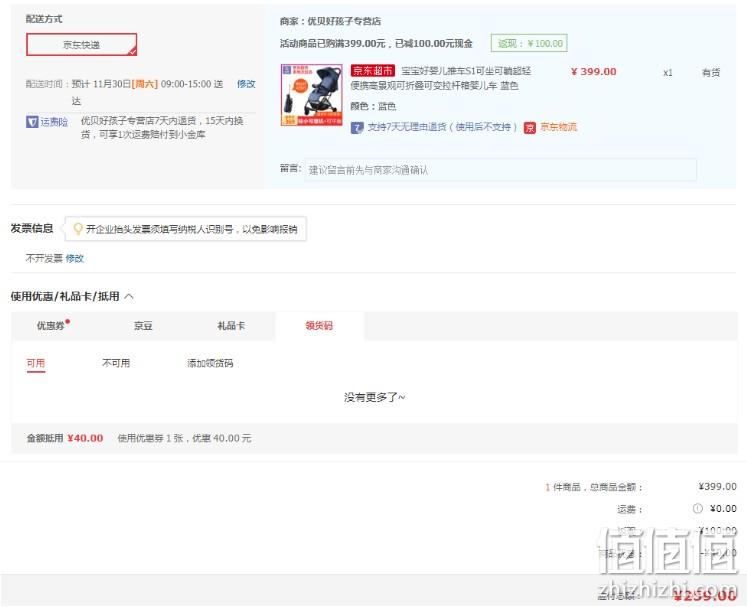Click the 金额抵用 ¥40.00 amount
Viewport: 747px width, 607px height.
85,438
